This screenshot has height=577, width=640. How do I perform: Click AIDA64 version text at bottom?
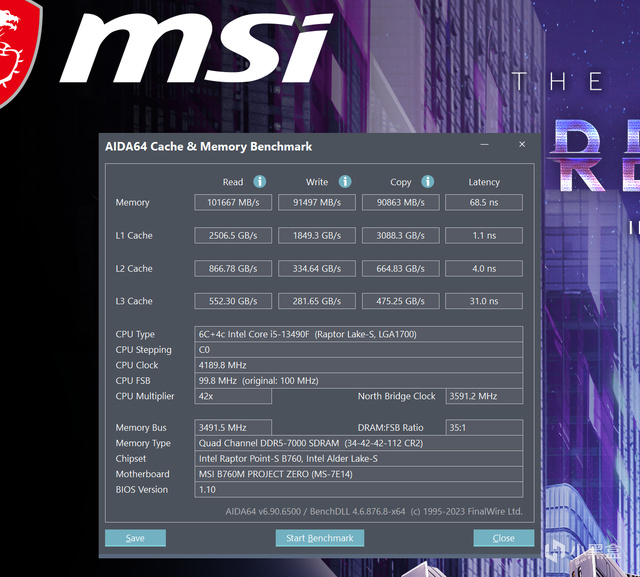[374, 511]
